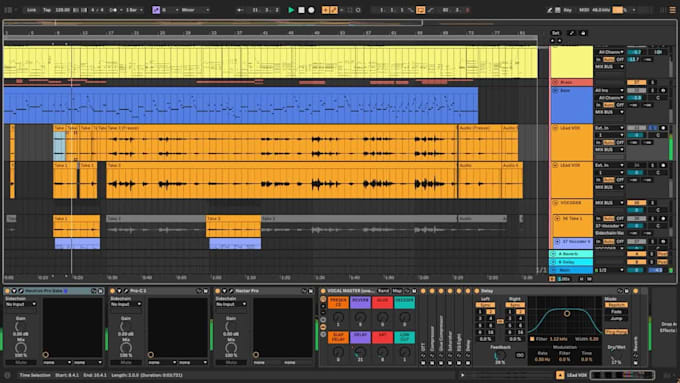Toggle Pro-C 2 device activator
The width and height of the screenshot is (680, 383).
click(112, 291)
